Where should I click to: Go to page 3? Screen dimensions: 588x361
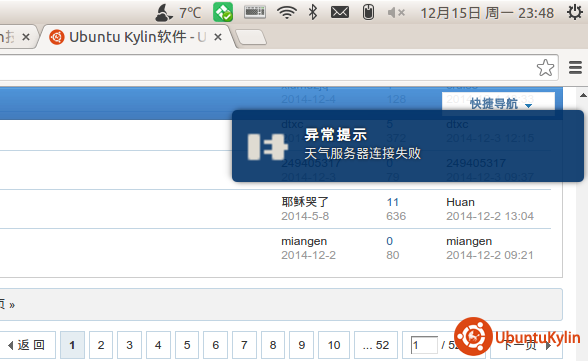[129, 345]
